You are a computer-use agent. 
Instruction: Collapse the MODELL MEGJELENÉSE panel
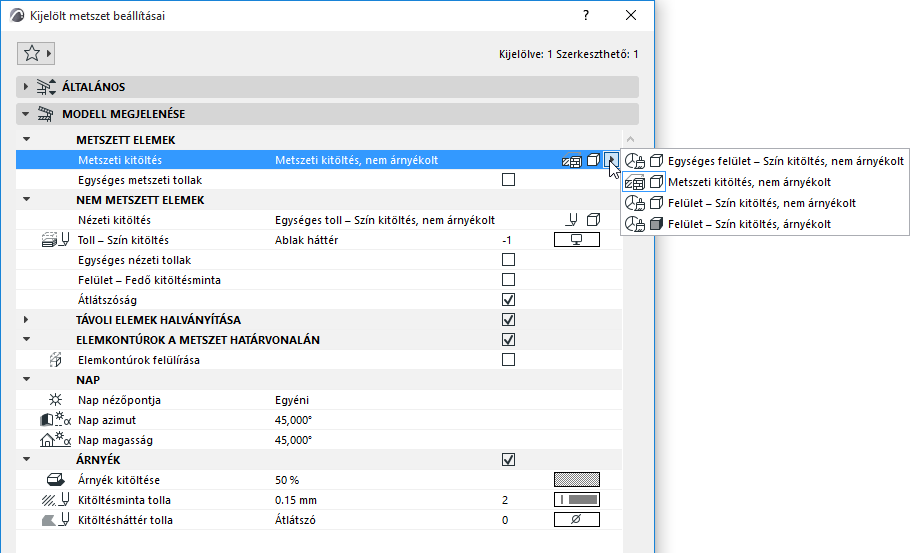click(x=26, y=114)
